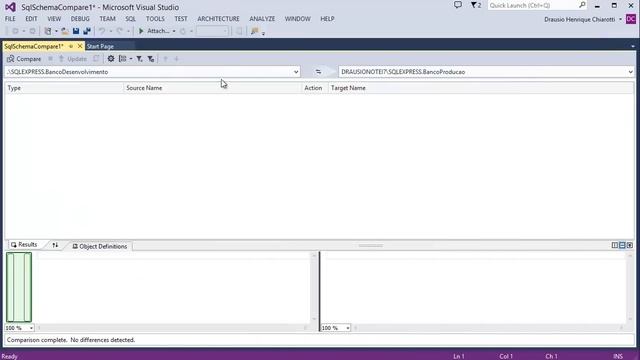Open the right pane 100 % zoom dropdown
Image resolution: width=640 pixels, height=360 pixels.
347,328
